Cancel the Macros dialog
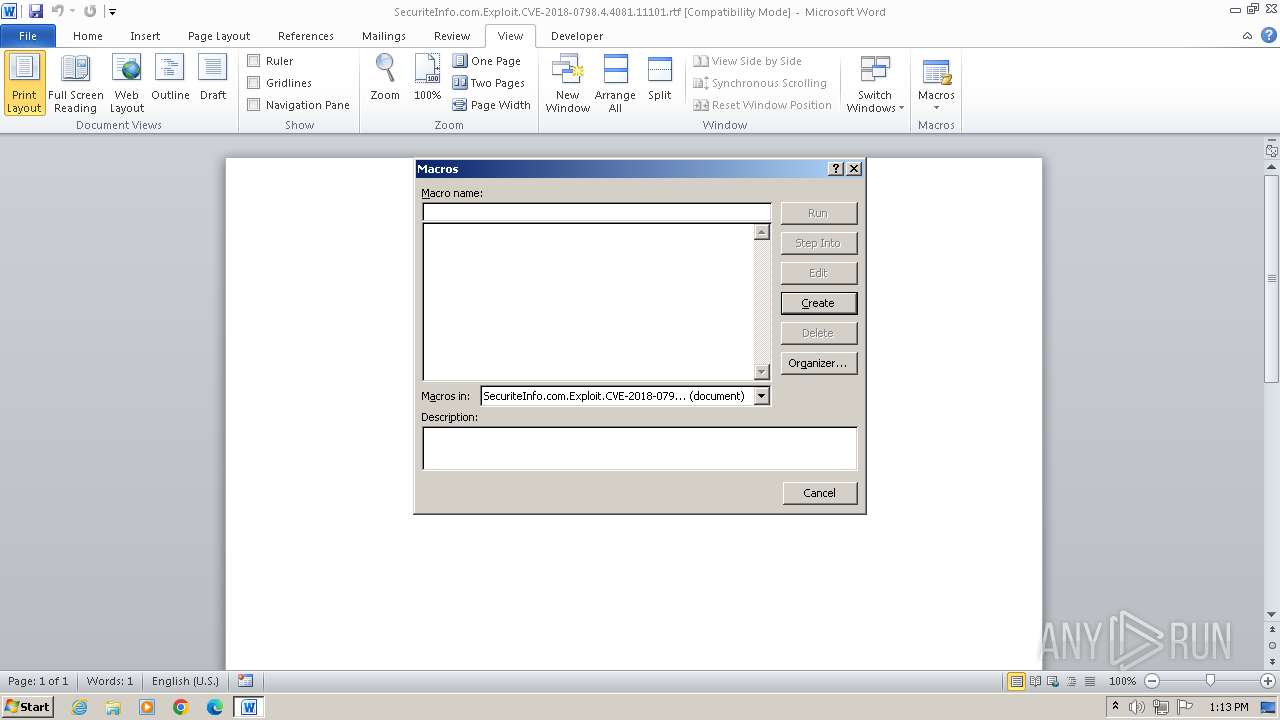The width and height of the screenshot is (1280, 720). (819, 493)
